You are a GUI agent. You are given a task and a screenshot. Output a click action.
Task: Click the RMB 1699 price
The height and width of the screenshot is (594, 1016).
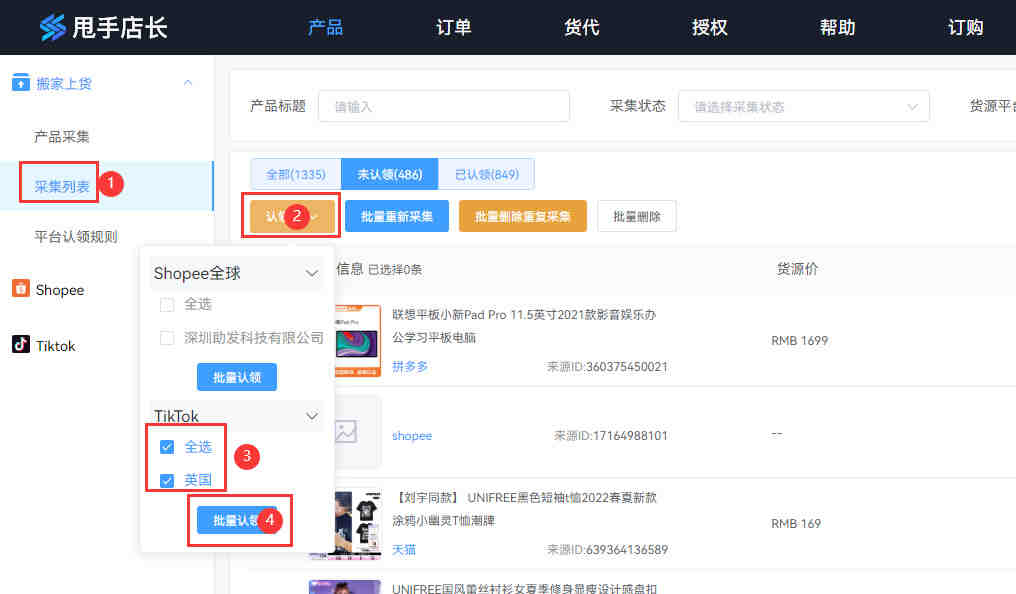pos(800,341)
